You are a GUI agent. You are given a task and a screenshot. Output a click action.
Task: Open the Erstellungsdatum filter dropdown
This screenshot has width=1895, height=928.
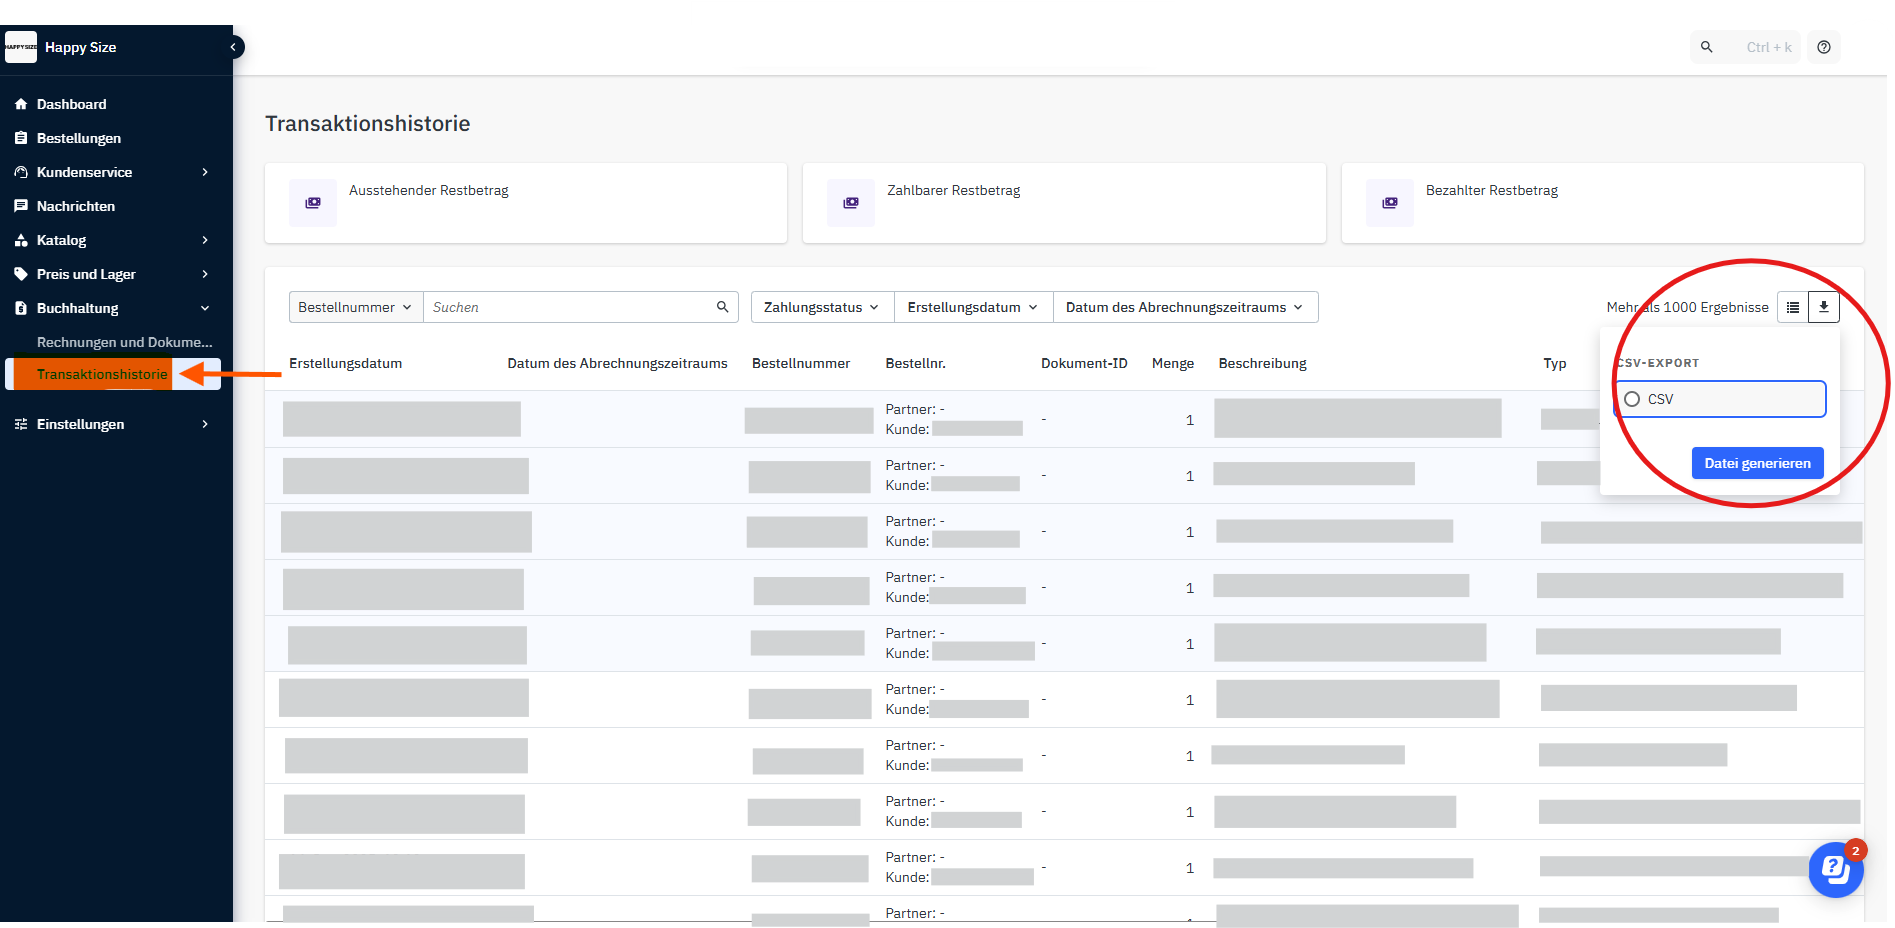[972, 307]
